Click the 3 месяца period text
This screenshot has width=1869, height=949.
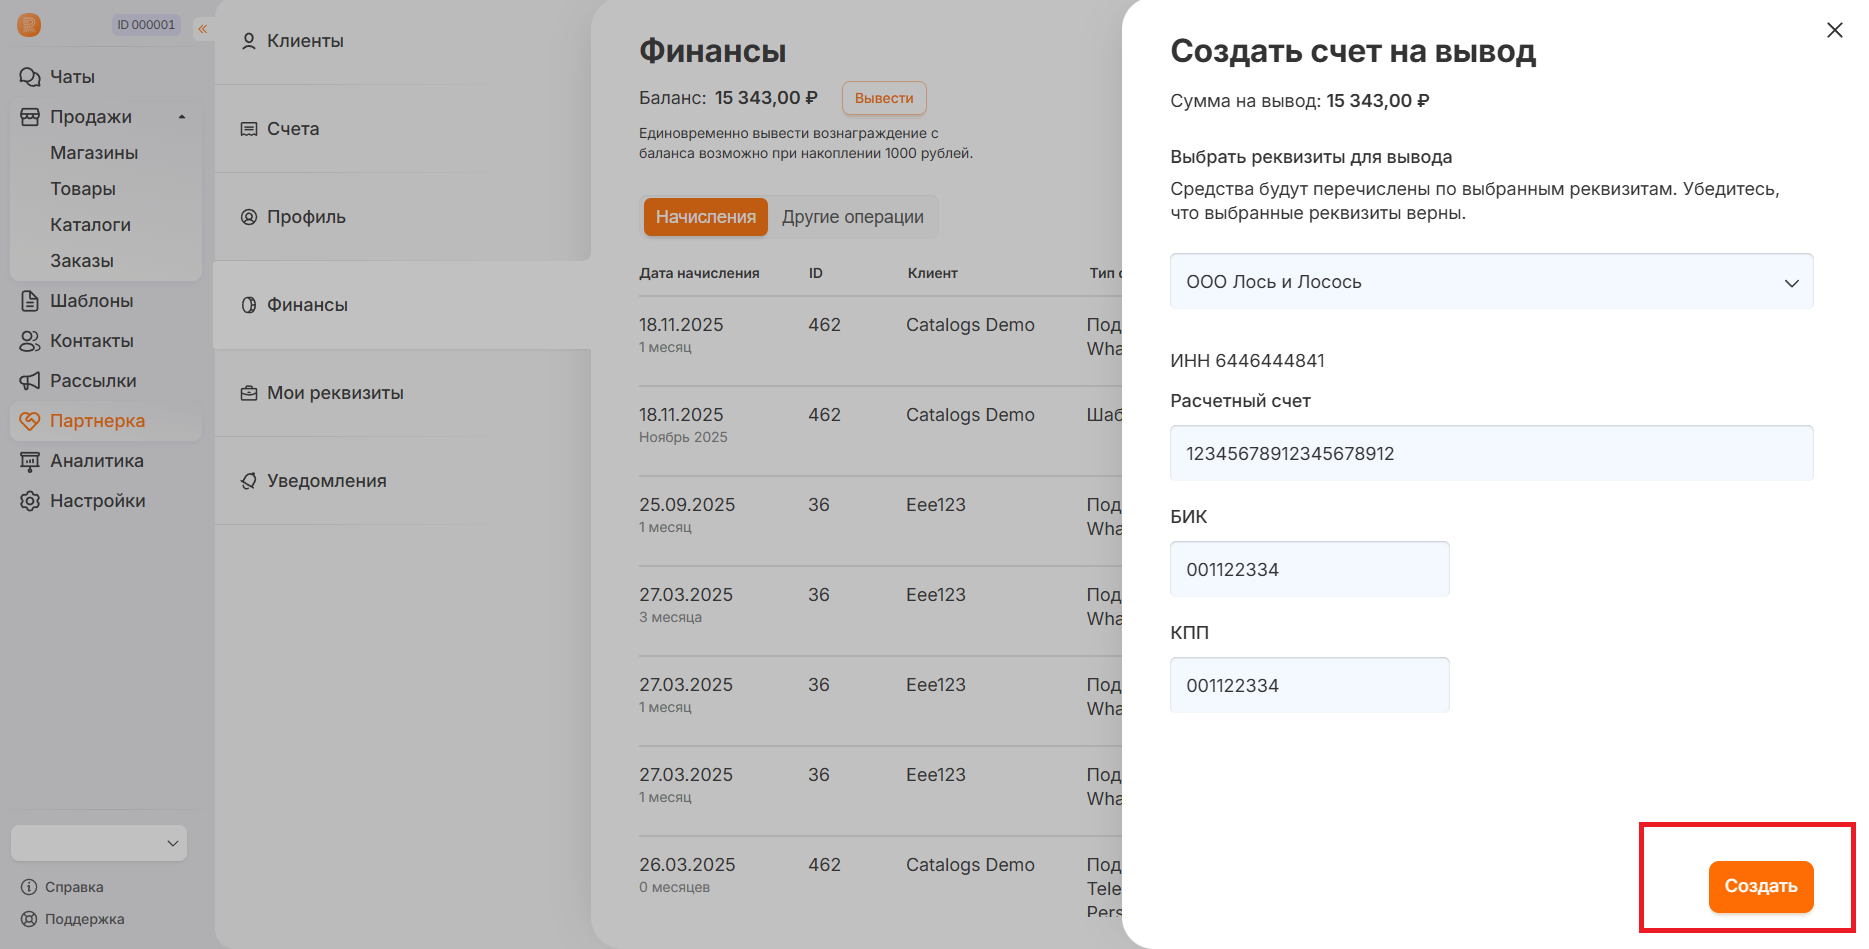click(670, 617)
